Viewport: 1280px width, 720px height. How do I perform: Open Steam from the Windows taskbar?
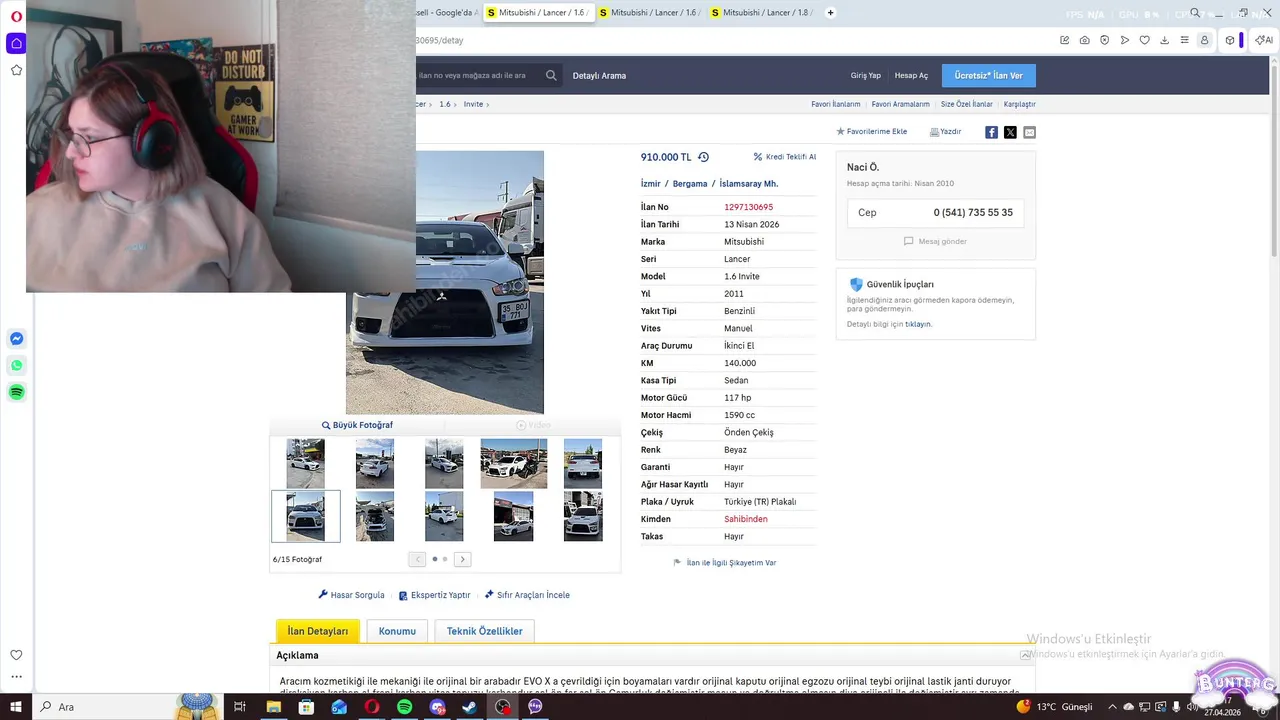pos(470,707)
